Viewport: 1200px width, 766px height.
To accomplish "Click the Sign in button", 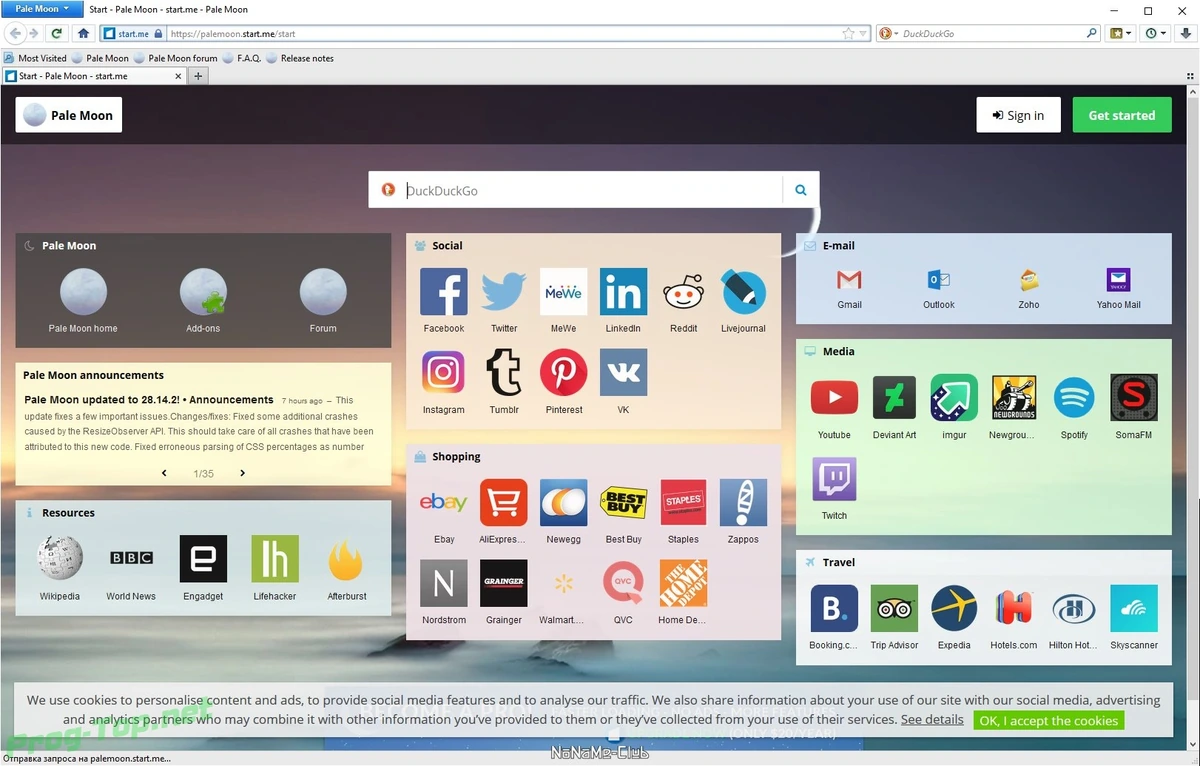I will (1018, 115).
